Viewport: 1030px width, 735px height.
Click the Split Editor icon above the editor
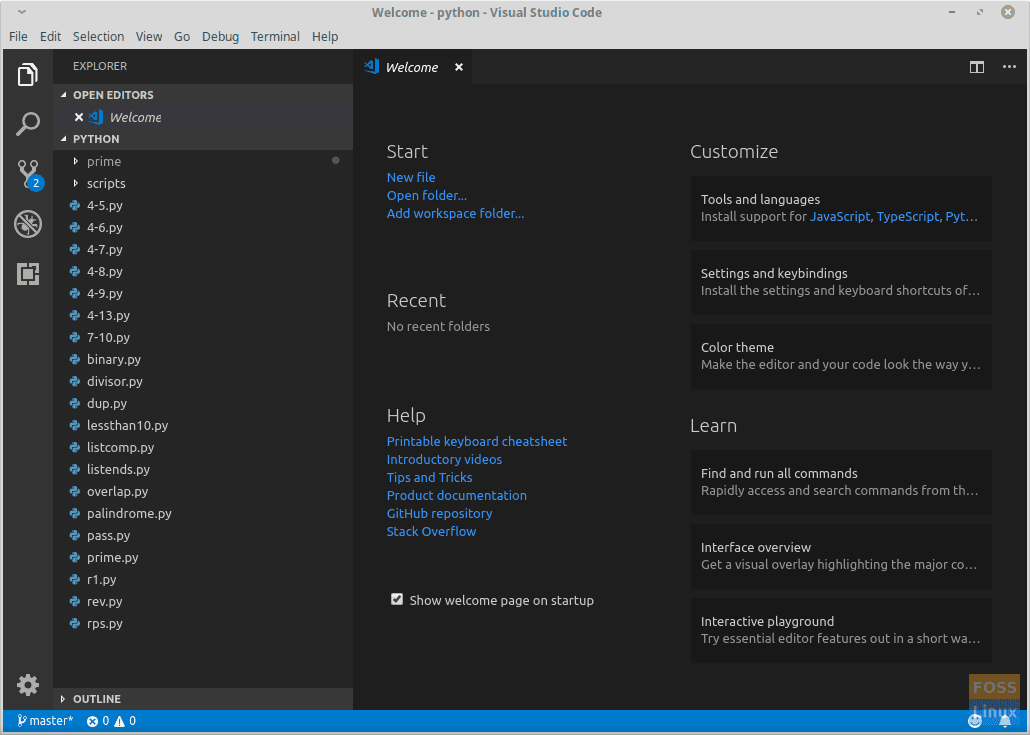pyautogui.click(x=976, y=67)
